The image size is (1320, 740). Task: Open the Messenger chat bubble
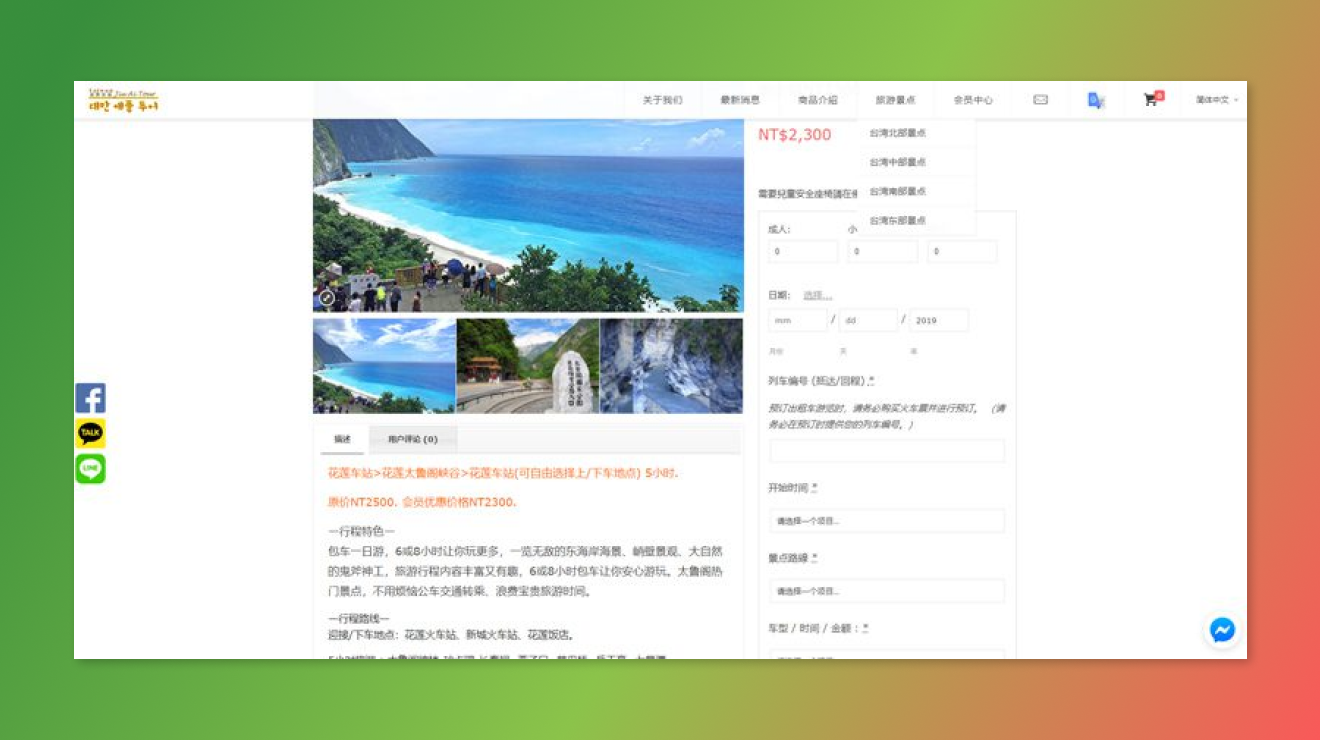coord(1222,630)
